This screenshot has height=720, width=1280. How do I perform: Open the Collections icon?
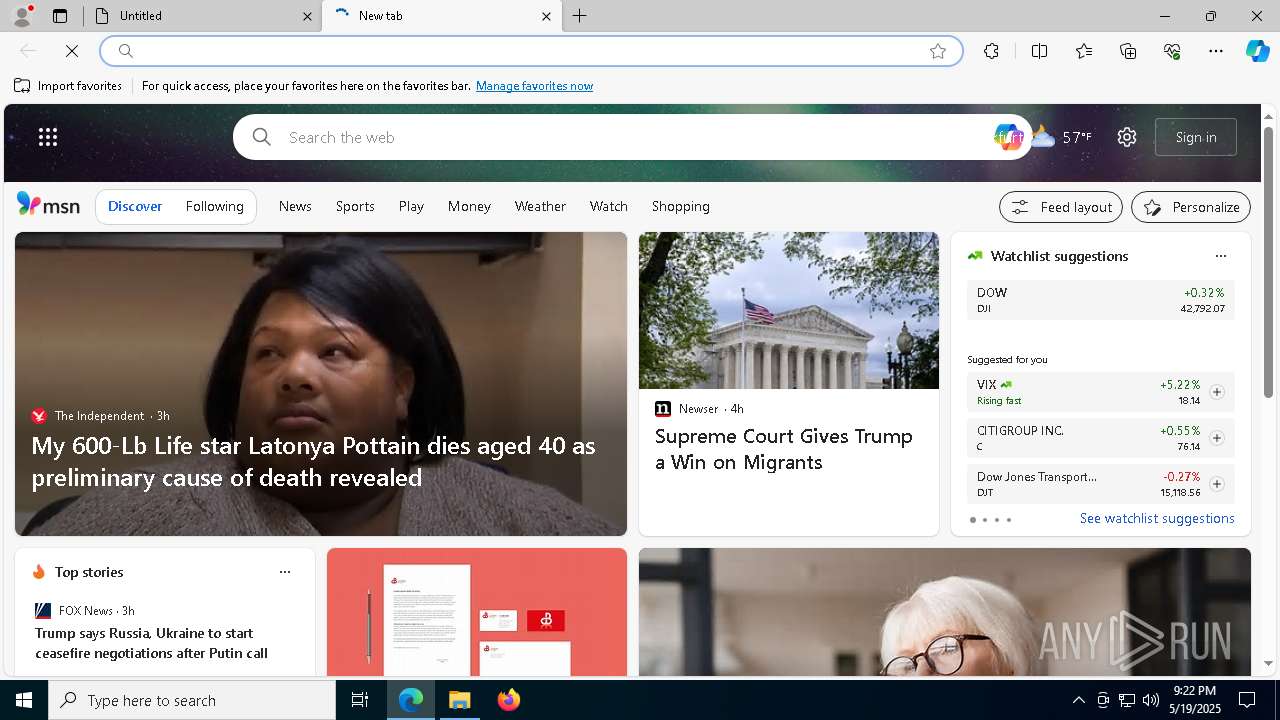(1128, 51)
